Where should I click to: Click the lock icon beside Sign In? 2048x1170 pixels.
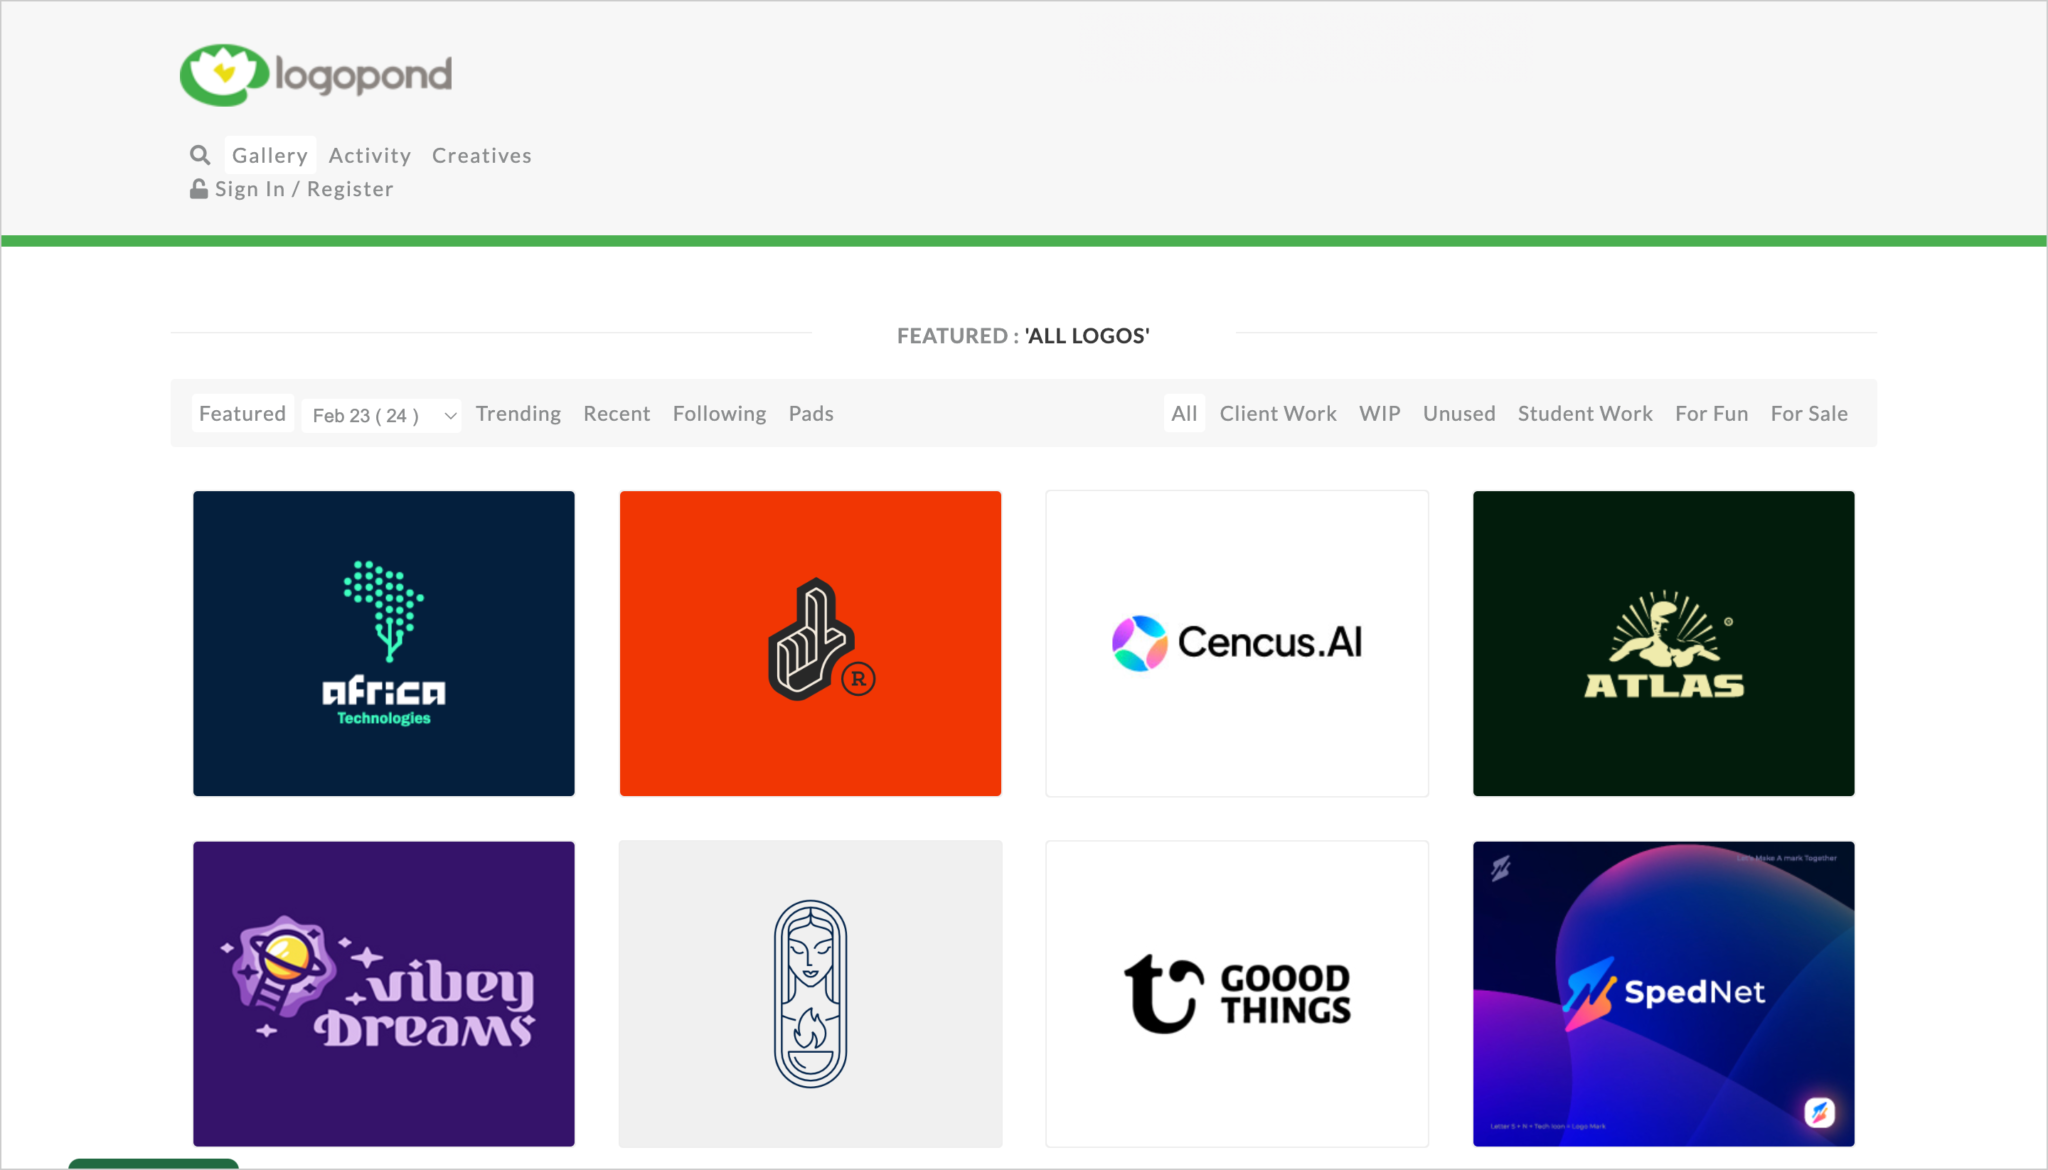[200, 187]
